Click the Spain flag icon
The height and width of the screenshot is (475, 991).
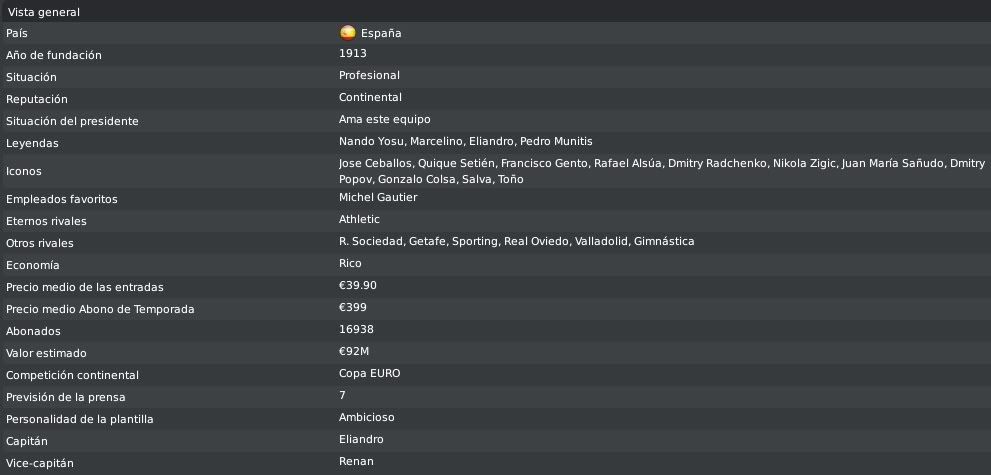click(348, 33)
